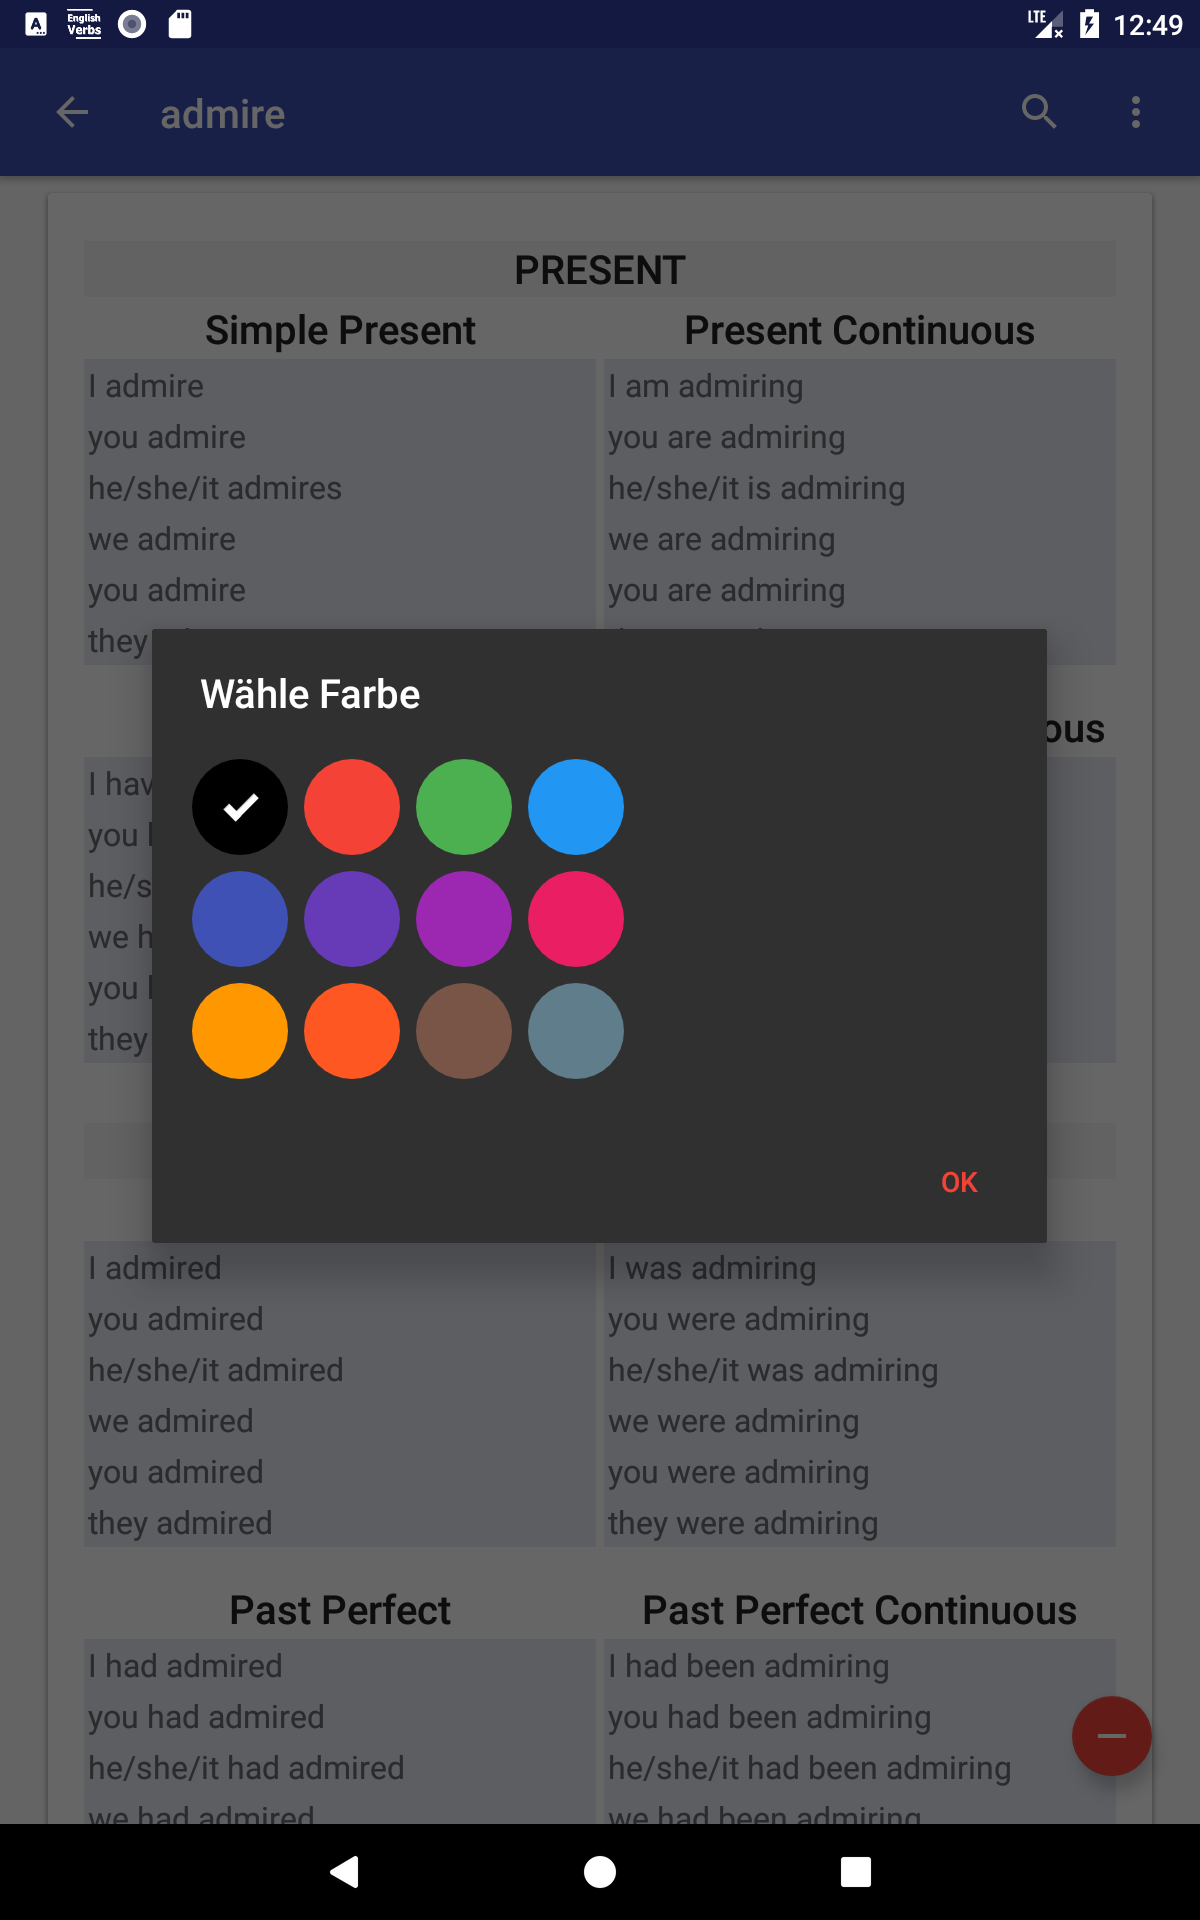The height and width of the screenshot is (1920, 1200).
Task: Select the magenta purple color swatch
Action: 464,919
